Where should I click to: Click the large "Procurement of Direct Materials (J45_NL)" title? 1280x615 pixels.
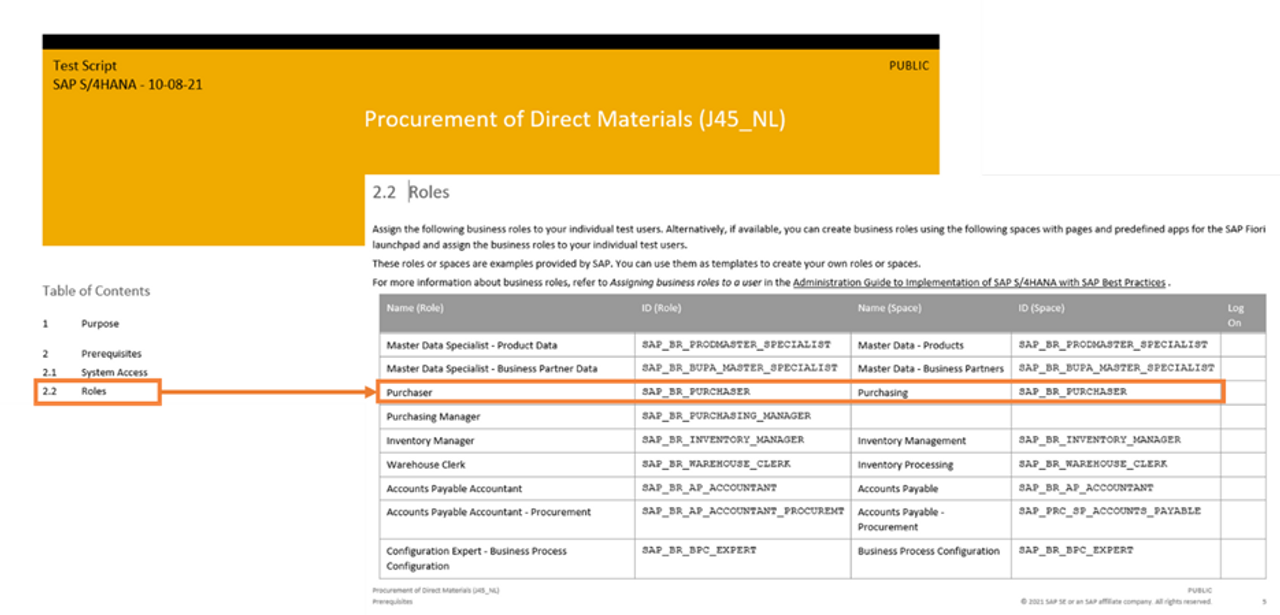(x=575, y=120)
